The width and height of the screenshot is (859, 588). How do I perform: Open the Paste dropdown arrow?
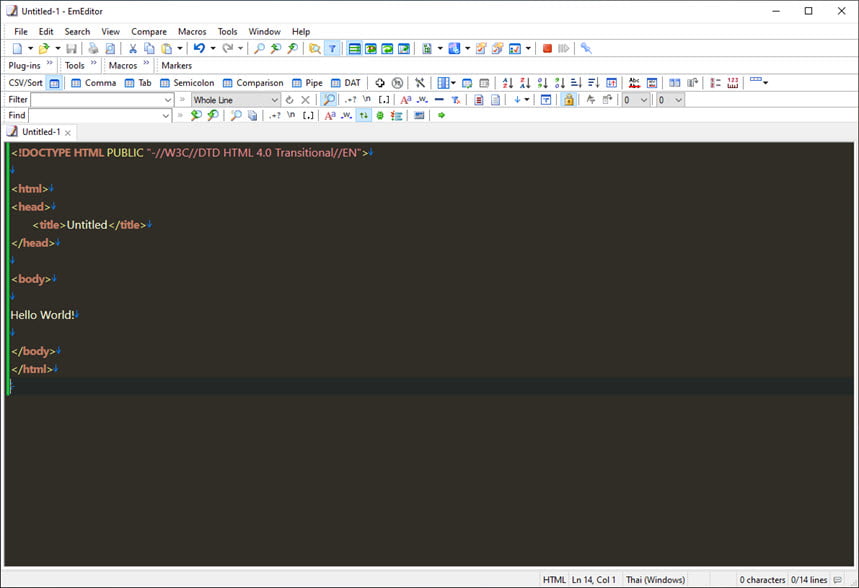pyautogui.click(x=180, y=48)
